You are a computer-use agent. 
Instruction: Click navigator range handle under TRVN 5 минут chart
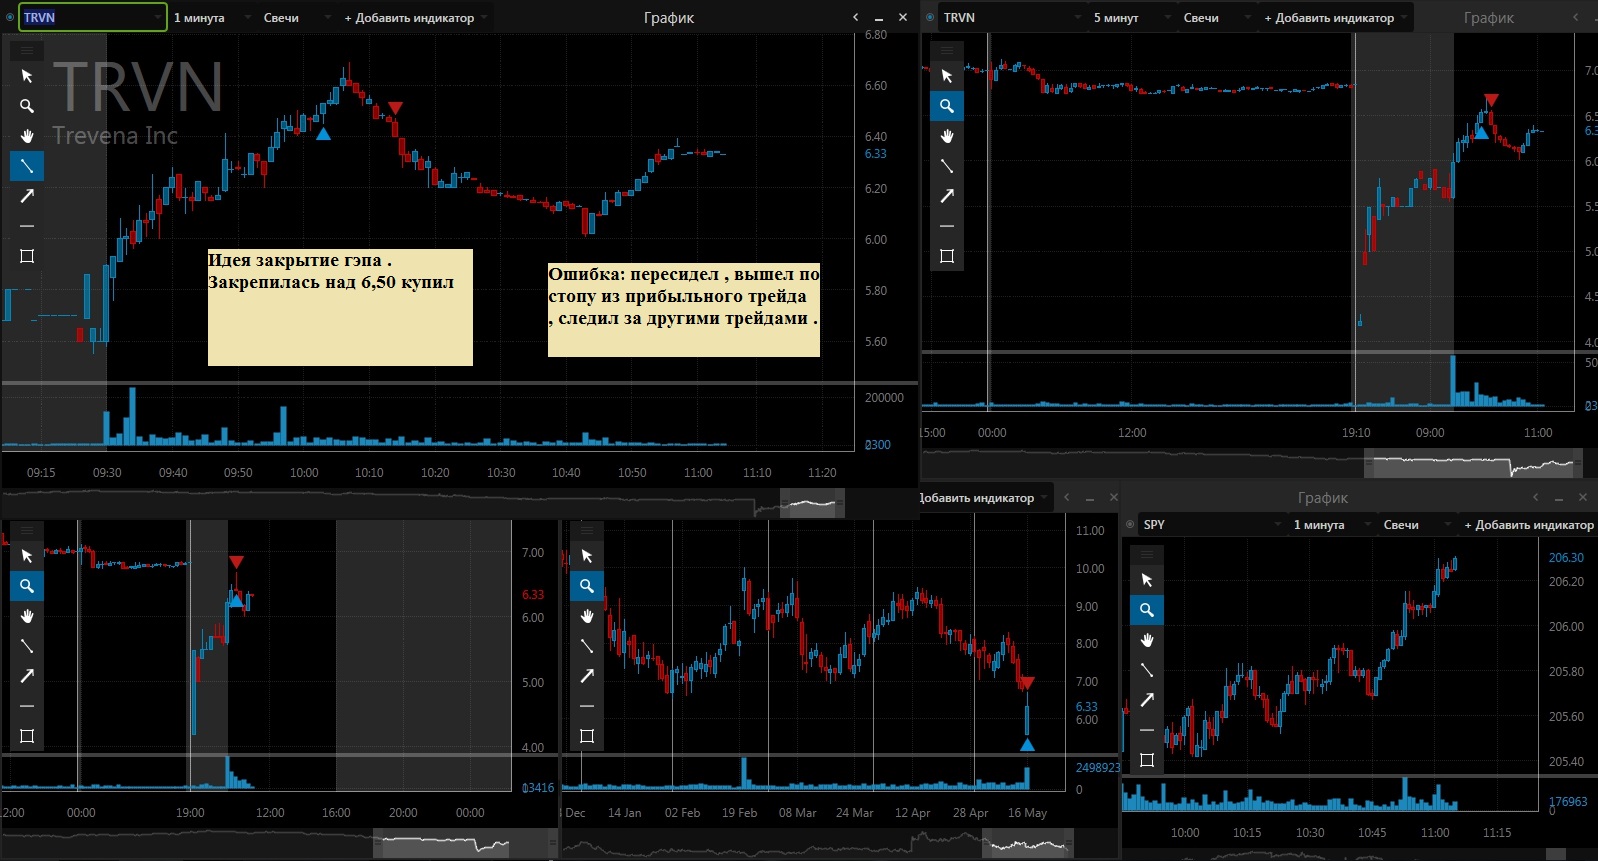click(1474, 464)
